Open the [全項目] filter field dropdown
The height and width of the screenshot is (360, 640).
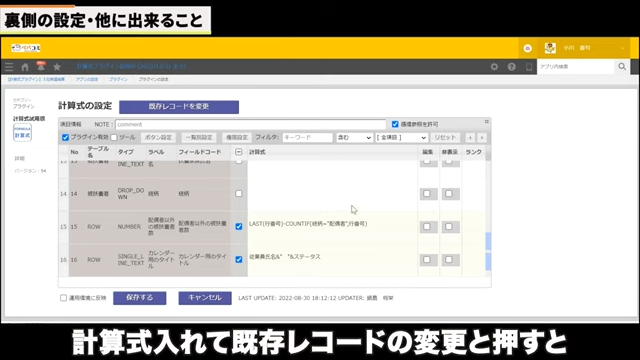point(401,138)
